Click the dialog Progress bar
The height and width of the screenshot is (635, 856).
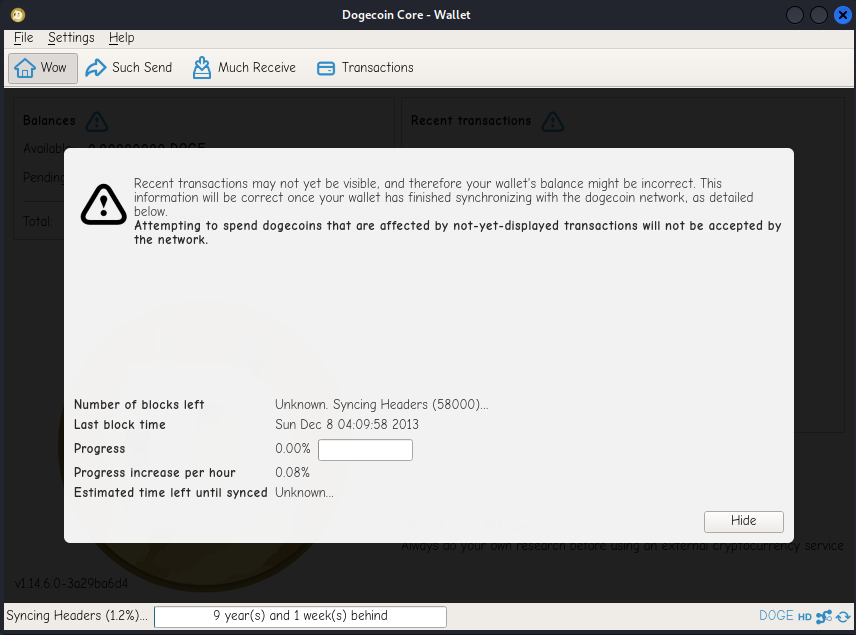tap(365, 450)
